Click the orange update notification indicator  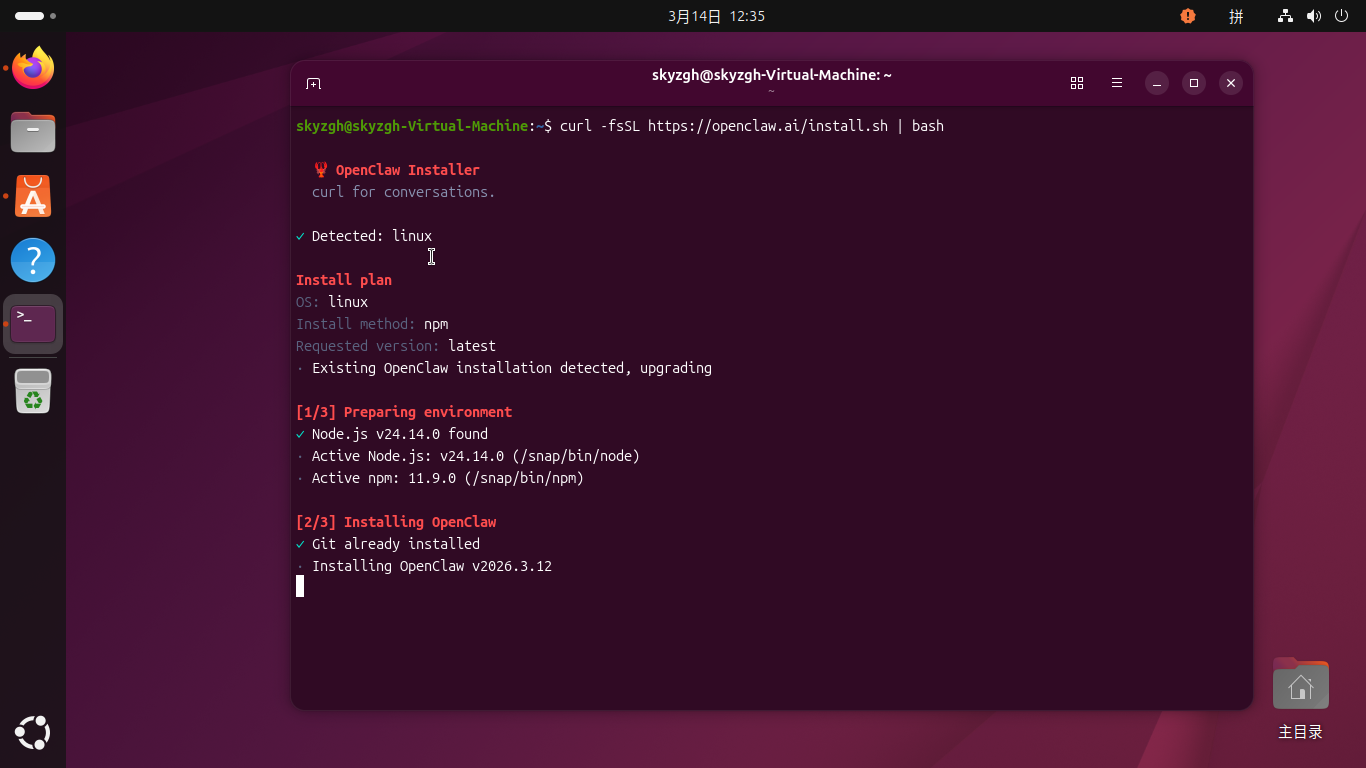point(1187,16)
